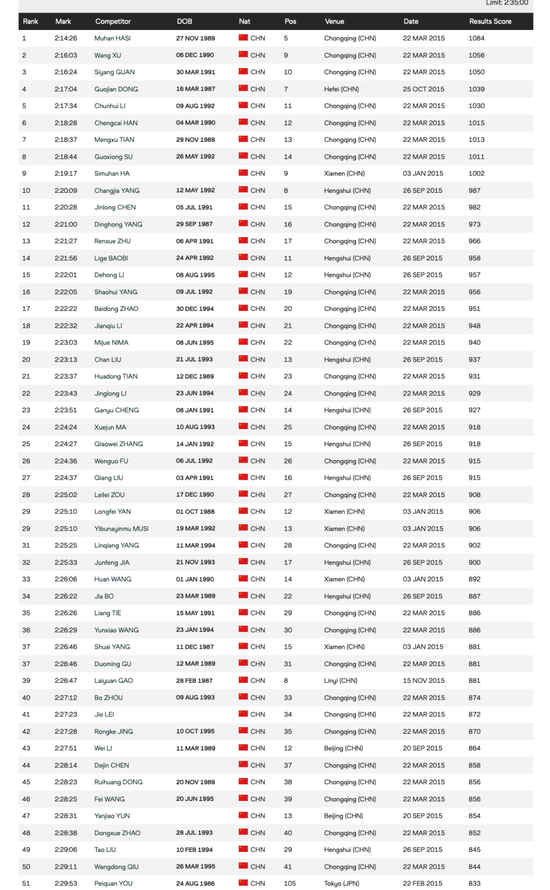Sort table by the Mark column header
Screen dimensions: 550x890
[63, 21]
